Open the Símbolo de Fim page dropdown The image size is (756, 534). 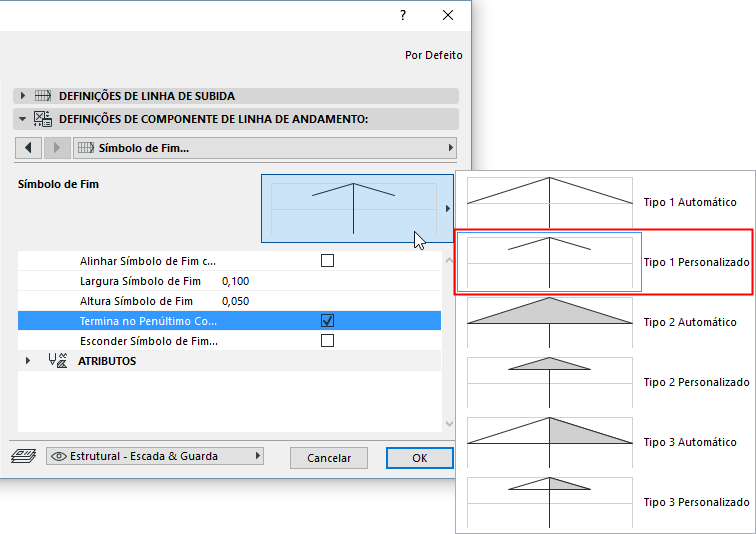pos(265,148)
